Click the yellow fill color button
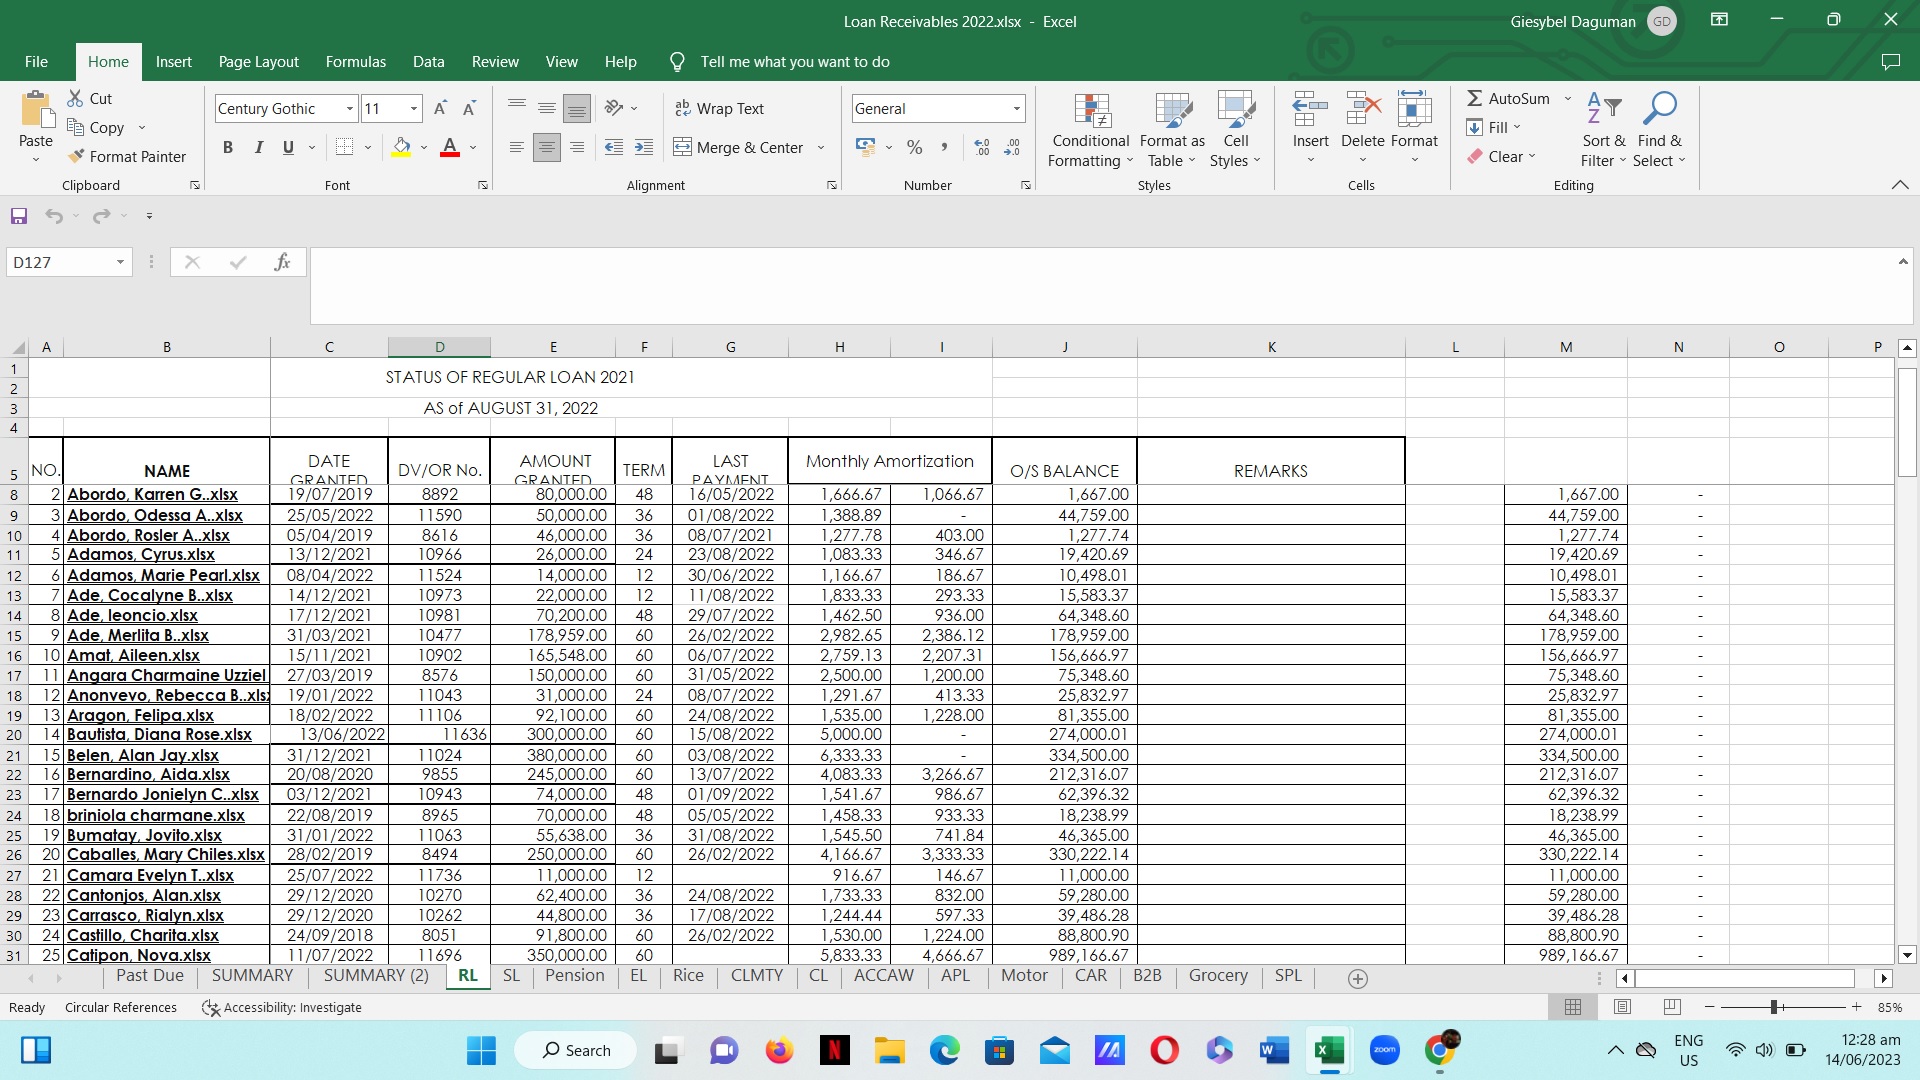Viewport: 1920px width, 1080px height. pos(401,148)
